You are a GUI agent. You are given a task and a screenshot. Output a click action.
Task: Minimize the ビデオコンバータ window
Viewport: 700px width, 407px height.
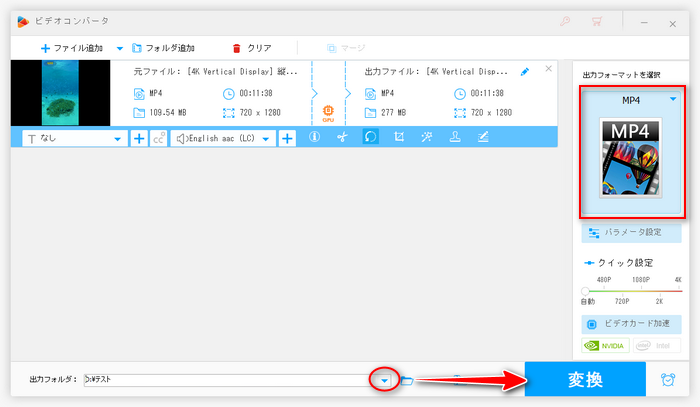pos(644,22)
